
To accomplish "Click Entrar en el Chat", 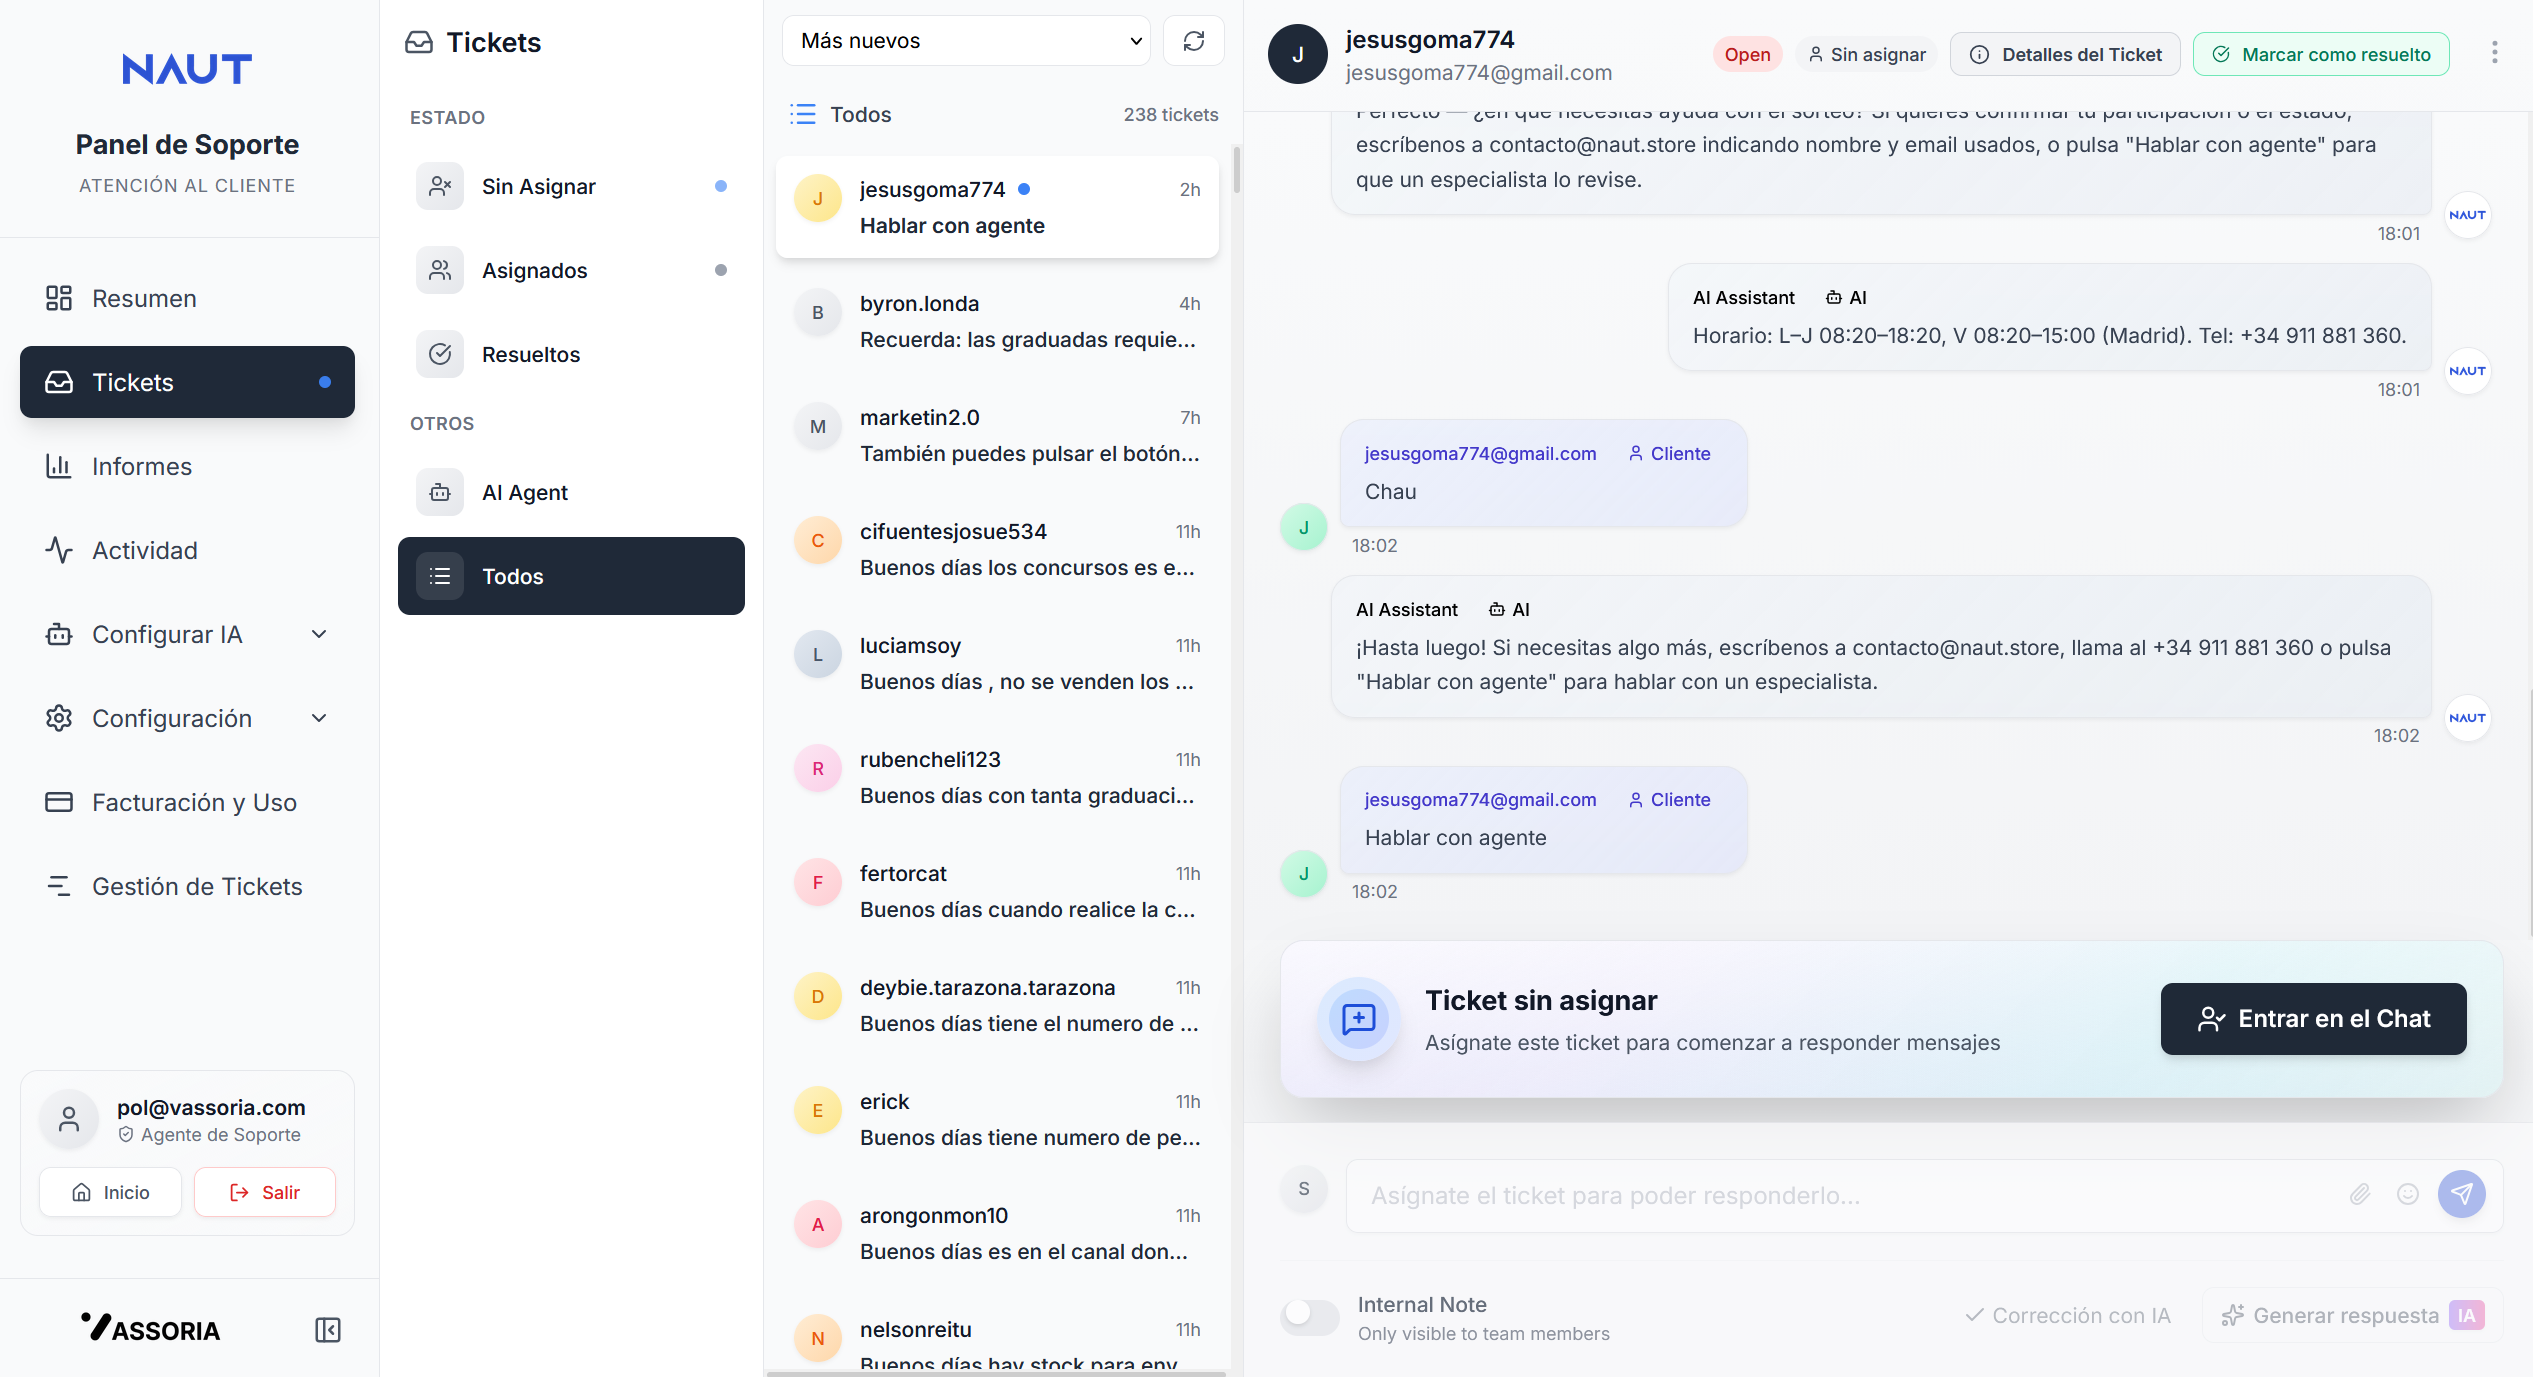I will (x=2312, y=1019).
